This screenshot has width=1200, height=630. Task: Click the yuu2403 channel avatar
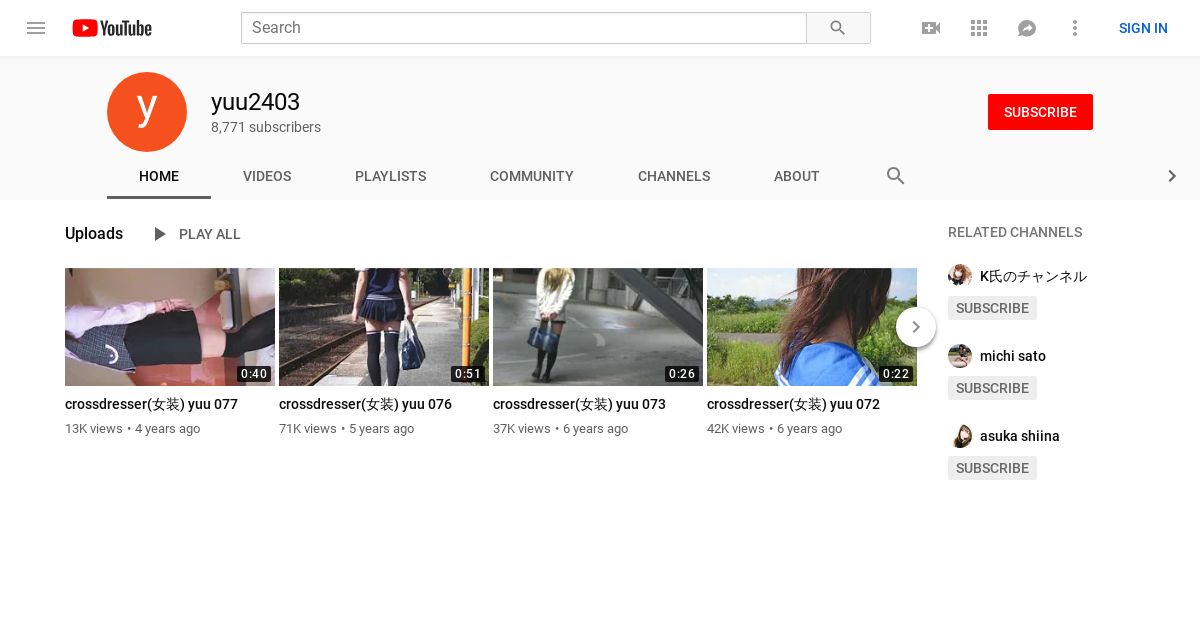[x=147, y=112]
